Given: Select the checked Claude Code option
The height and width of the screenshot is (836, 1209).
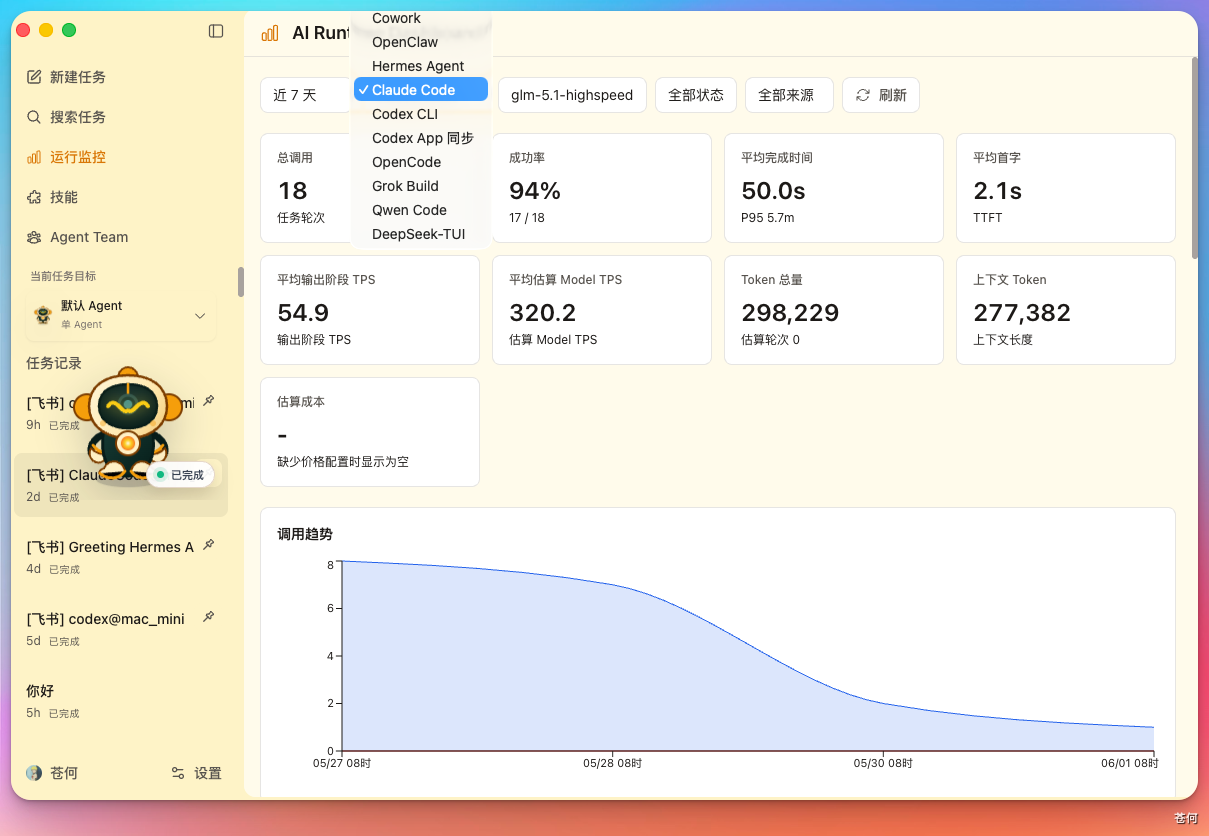Looking at the screenshot, I should (421, 90).
